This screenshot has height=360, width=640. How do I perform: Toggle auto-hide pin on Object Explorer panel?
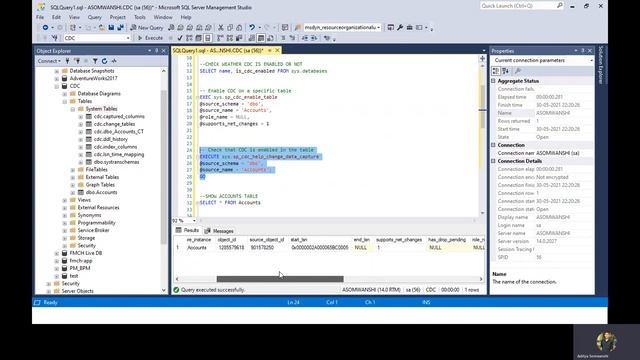[156, 51]
